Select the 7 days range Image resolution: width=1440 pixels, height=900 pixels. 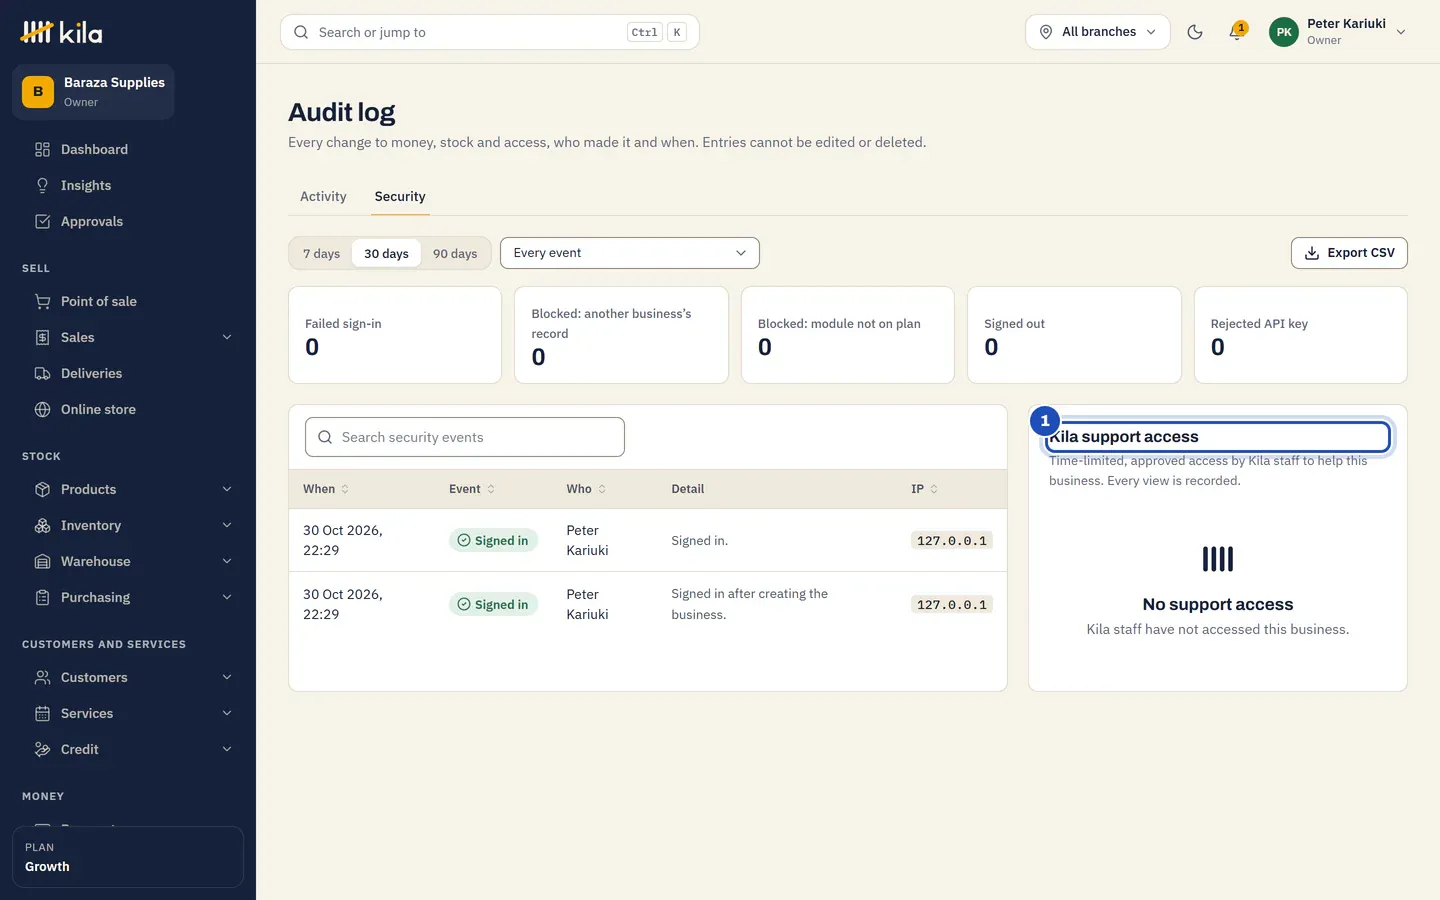click(x=321, y=254)
